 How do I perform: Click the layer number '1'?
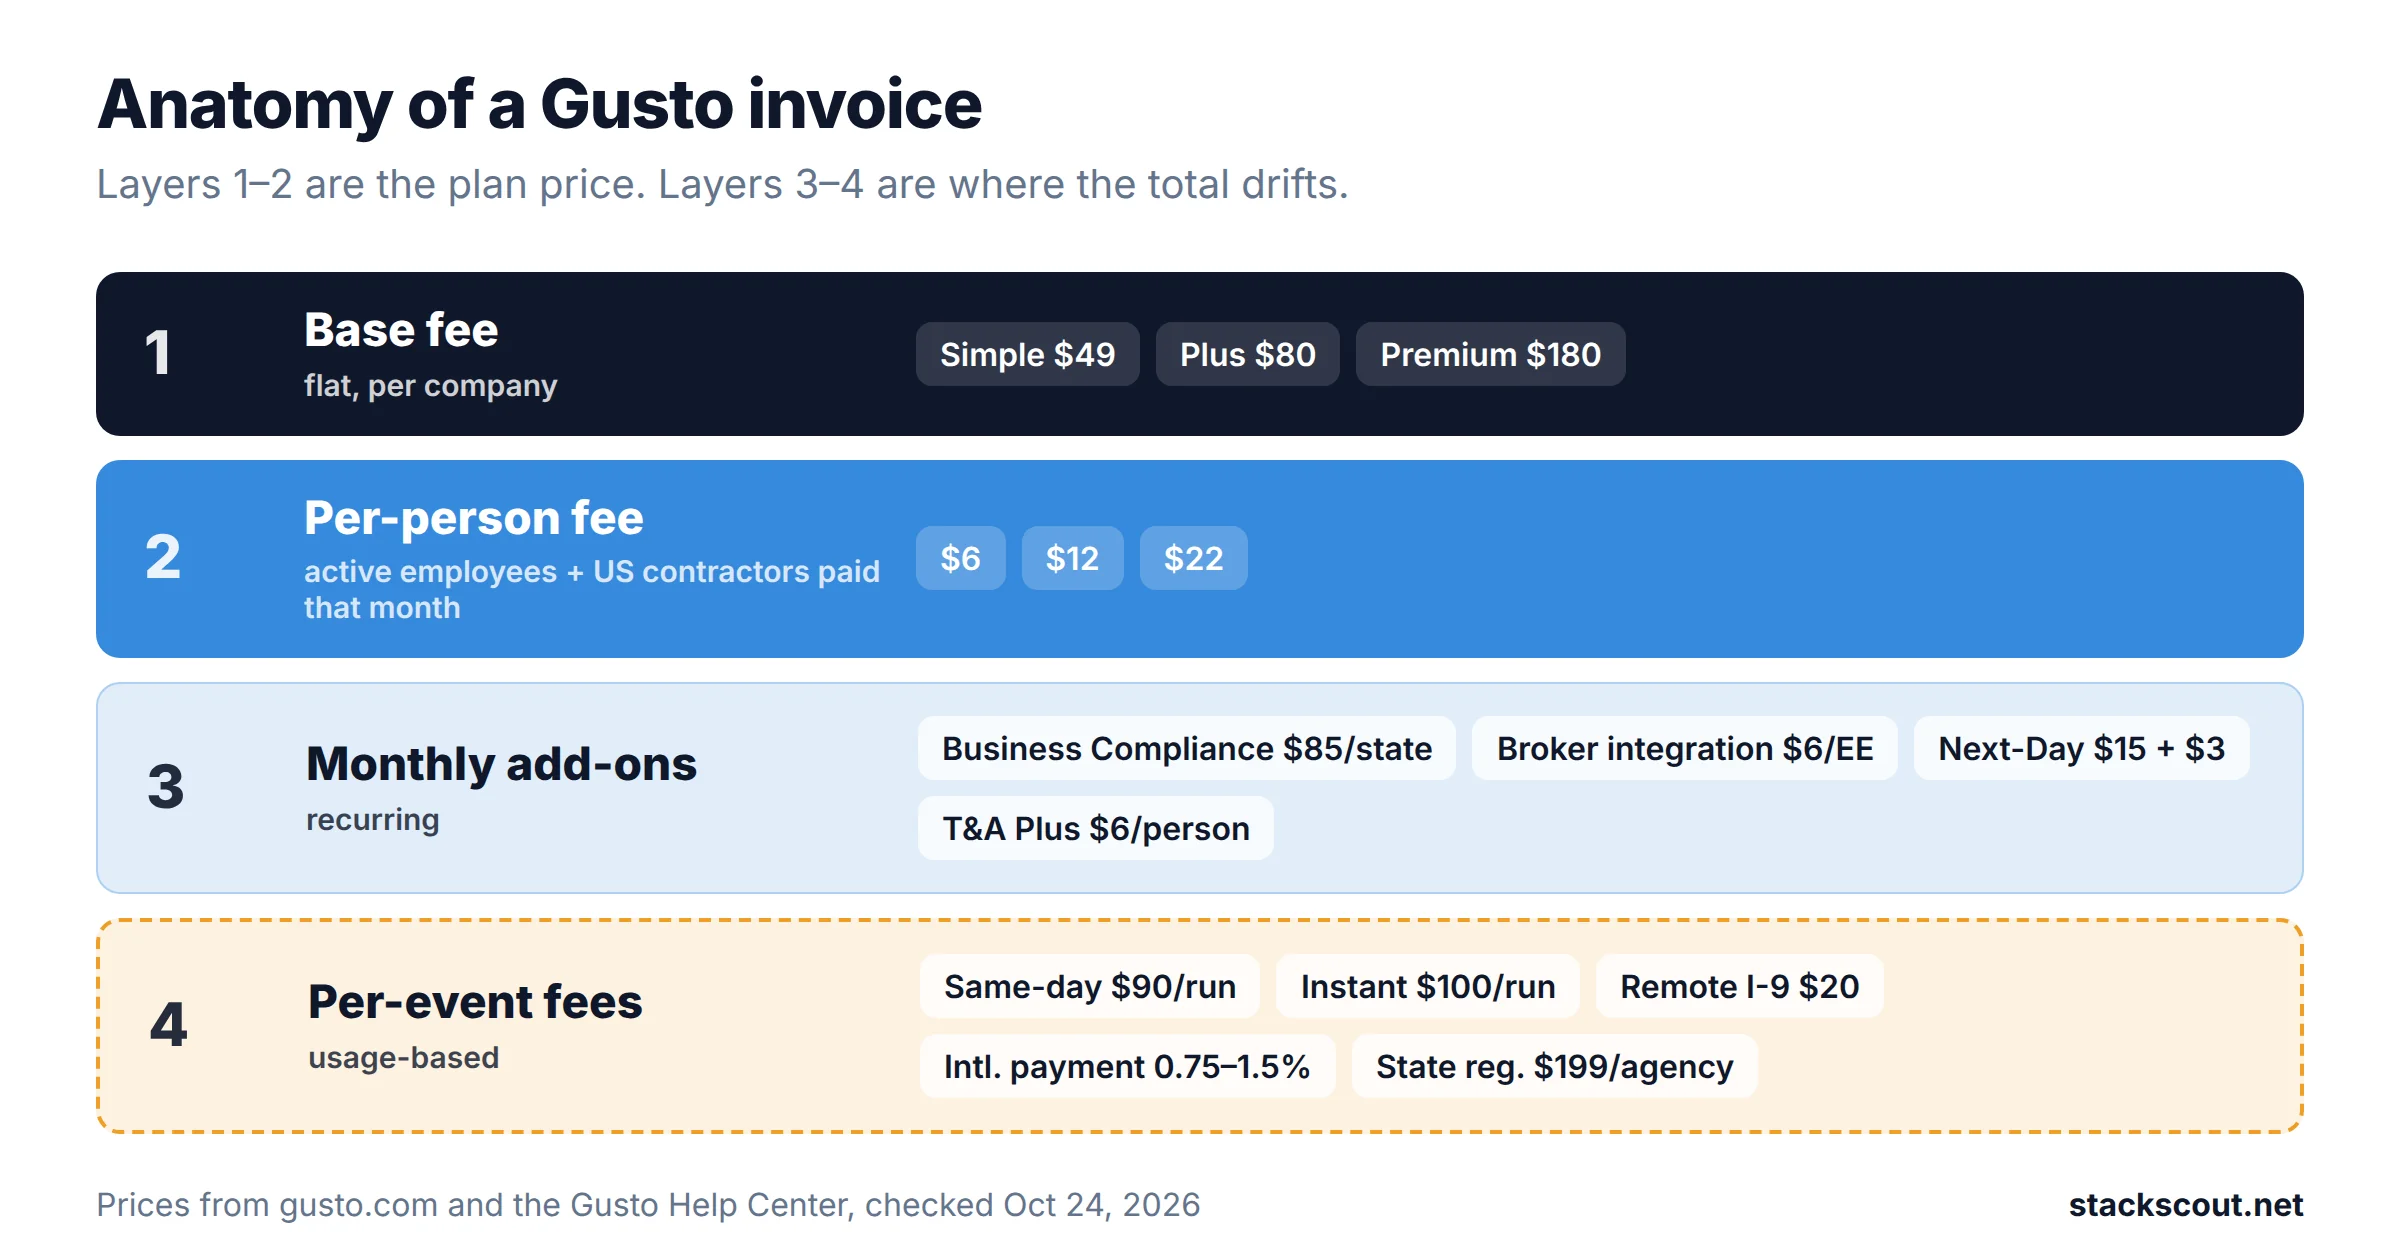coord(158,353)
